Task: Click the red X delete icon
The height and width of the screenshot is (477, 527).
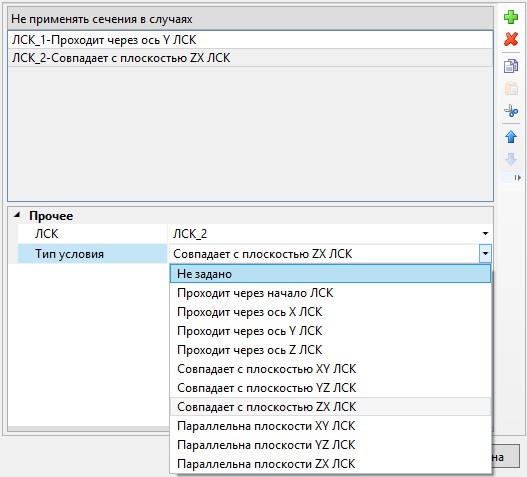Action: pyautogui.click(x=511, y=39)
